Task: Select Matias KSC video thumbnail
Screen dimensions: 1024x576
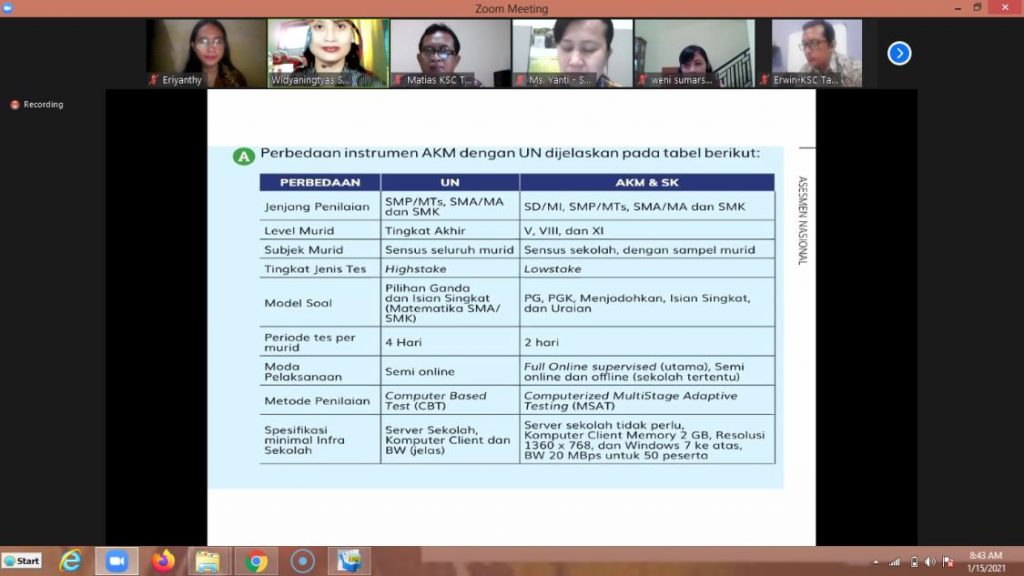Action: (x=450, y=53)
